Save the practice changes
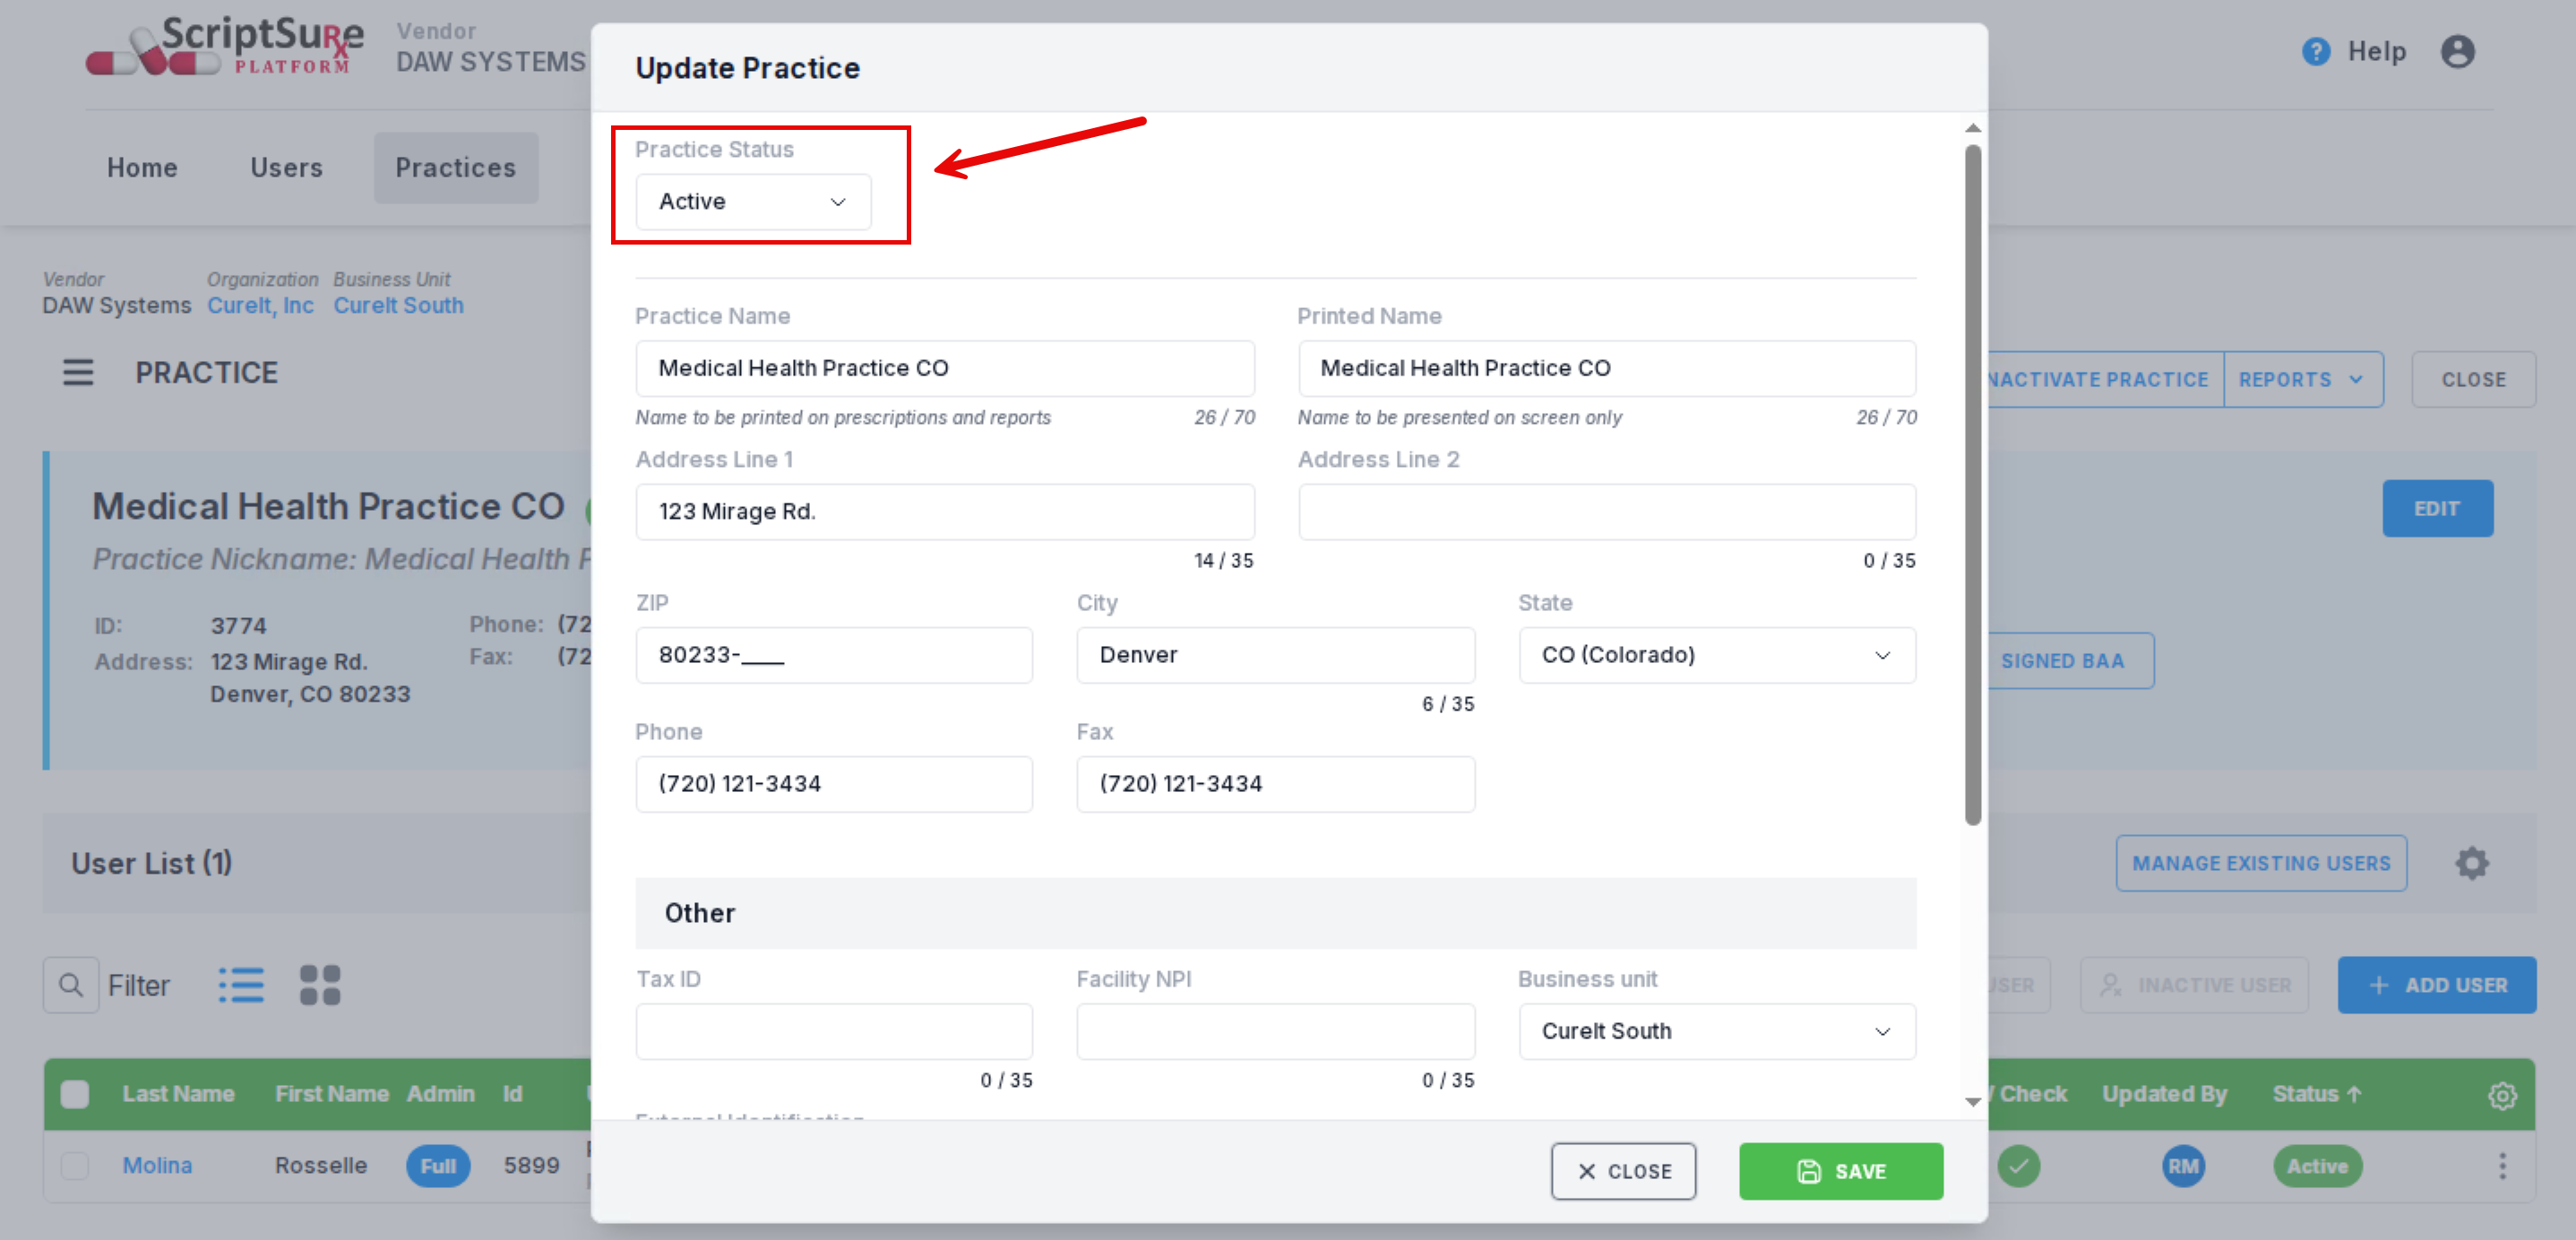The image size is (2576, 1240). 1840,1171
